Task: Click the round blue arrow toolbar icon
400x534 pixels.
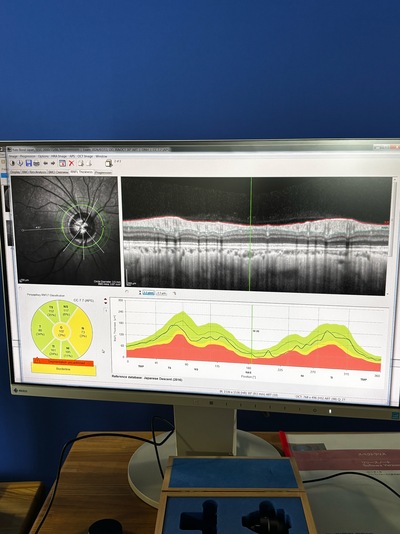Action: pyautogui.click(x=20, y=163)
